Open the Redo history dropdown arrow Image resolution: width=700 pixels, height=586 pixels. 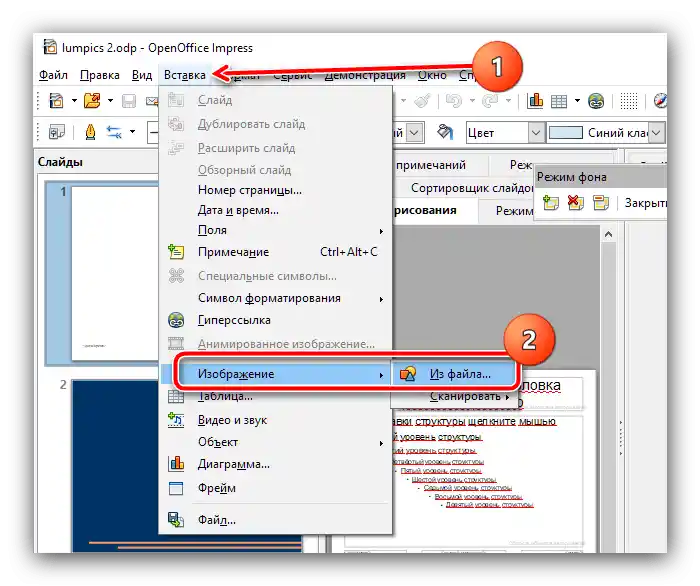click(508, 101)
